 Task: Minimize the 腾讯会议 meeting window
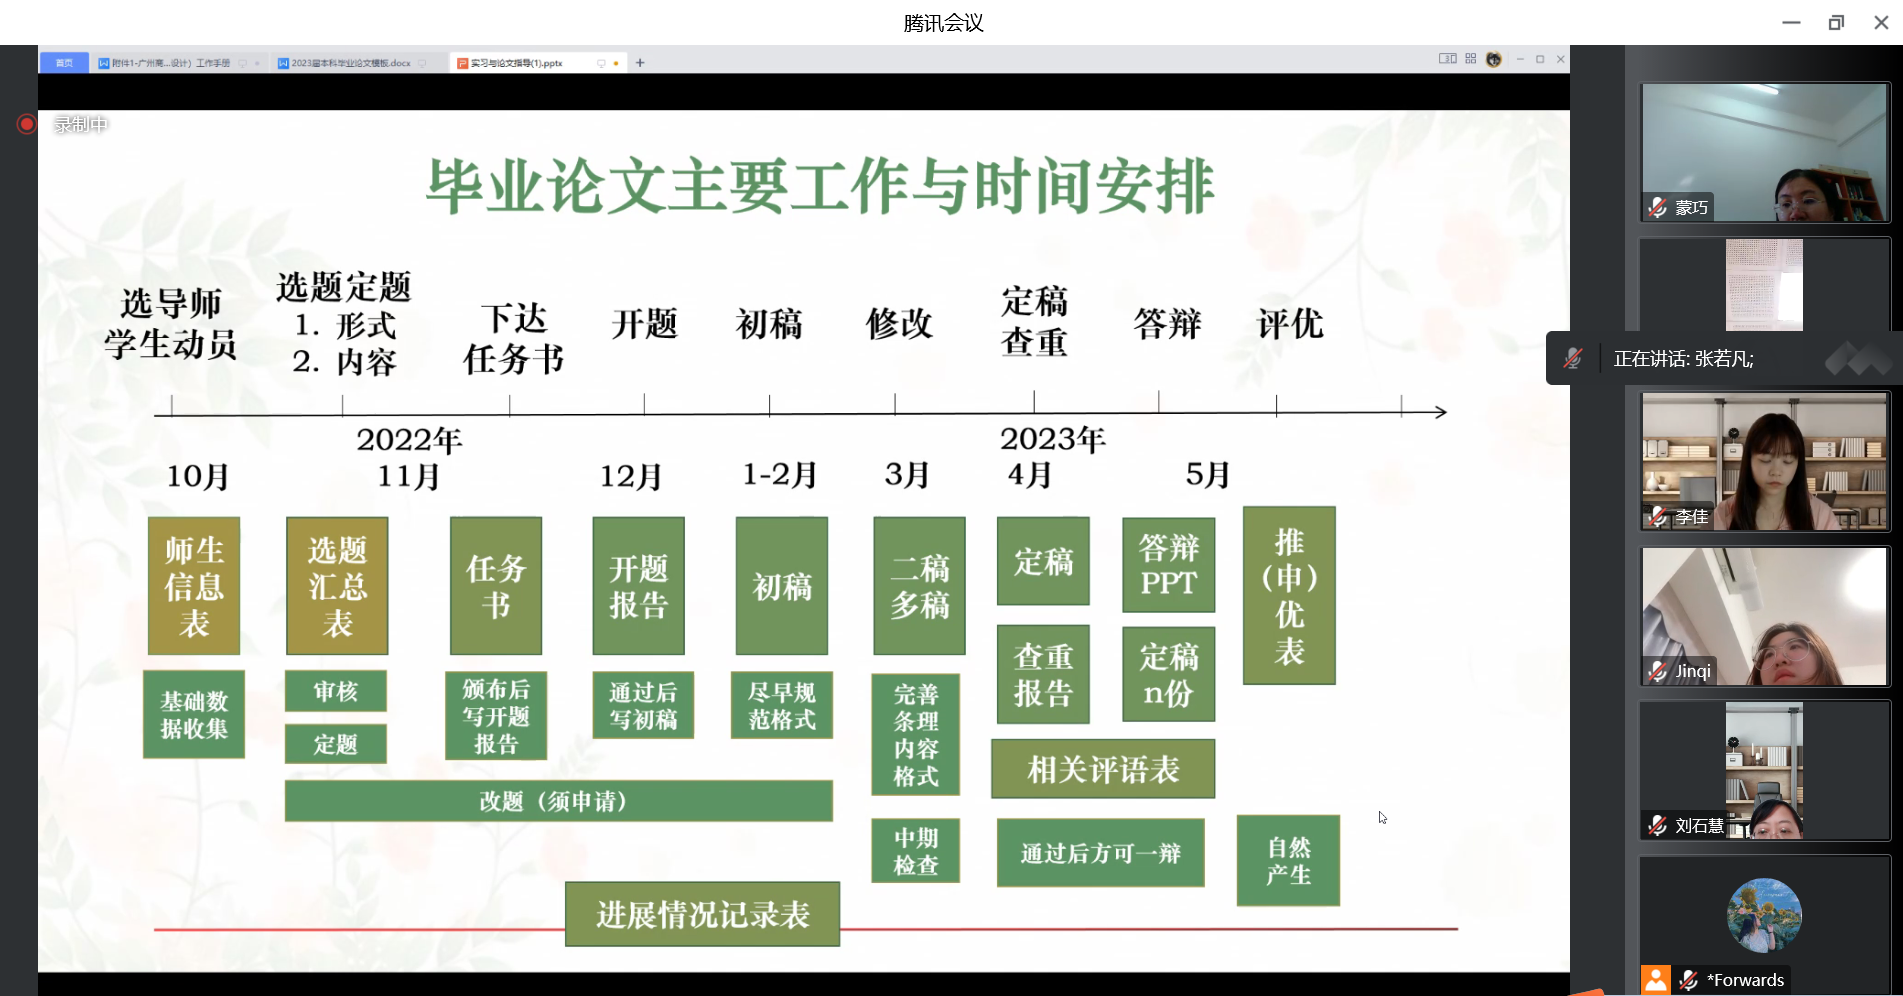(1791, 22)
